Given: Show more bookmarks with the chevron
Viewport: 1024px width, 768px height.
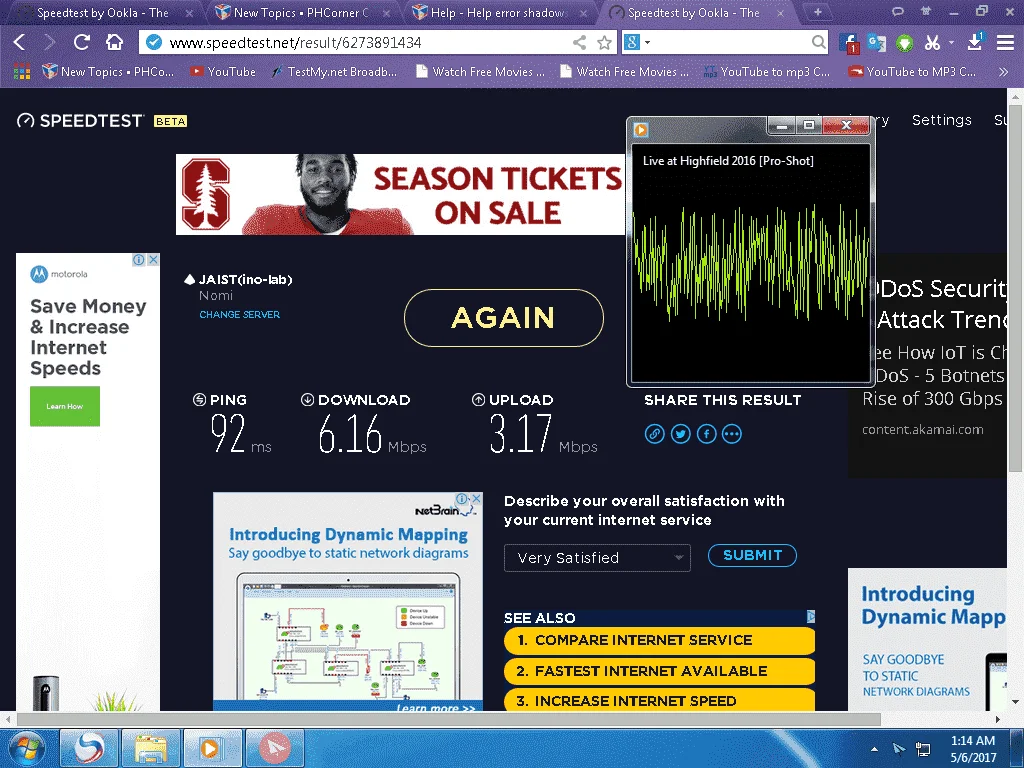Looking at the screenshot, I should pos(1003,72).
